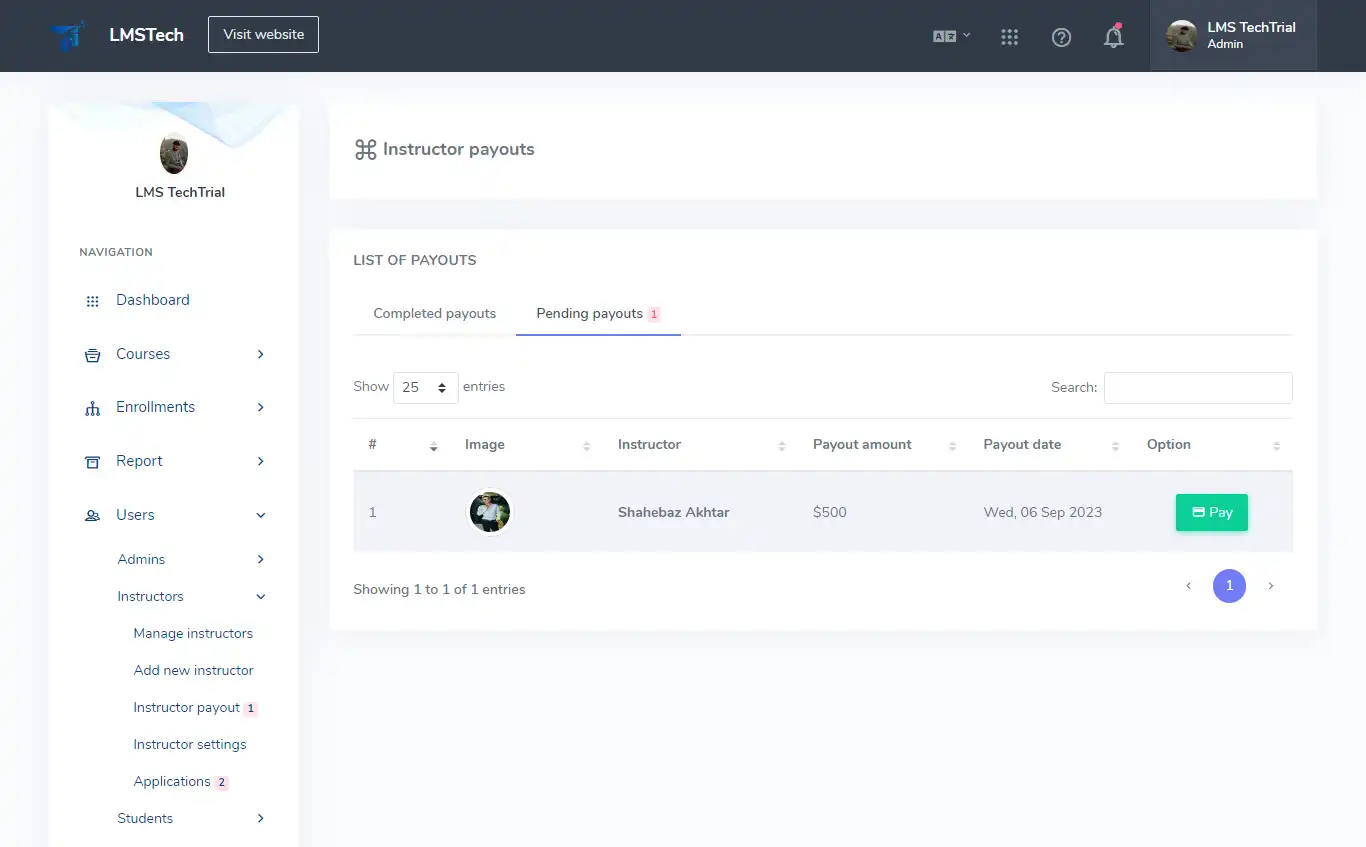This screenshot has width=1366, height=847.
Task: Toggle sorting on Payout date column
Action: click(1116, 444)
